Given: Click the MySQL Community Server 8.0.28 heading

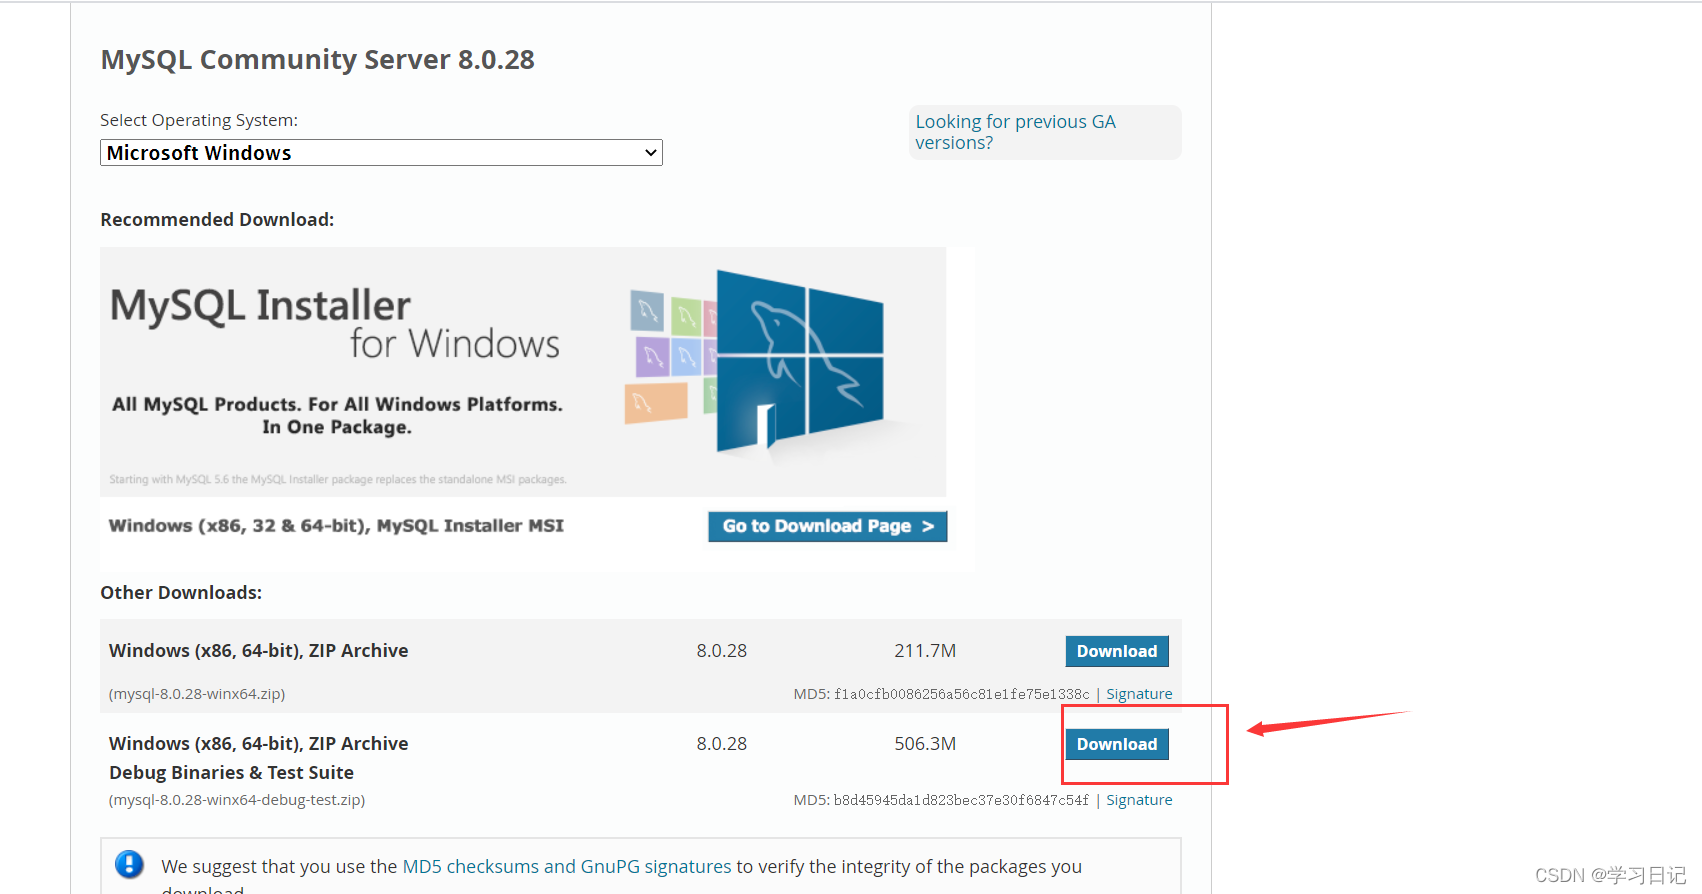Looking at the screenshot, I should click(318, 60).
